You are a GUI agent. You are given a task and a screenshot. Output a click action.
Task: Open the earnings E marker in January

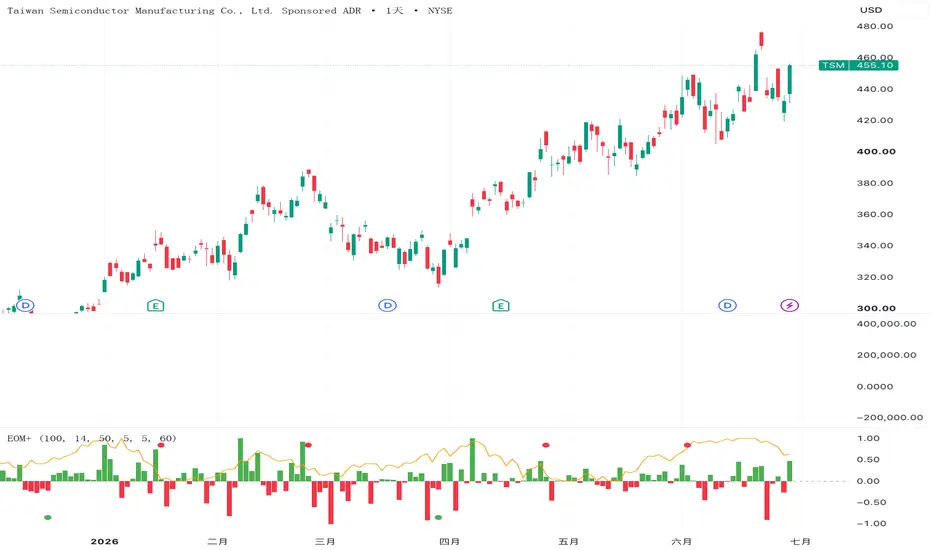click(x=156, y=306)
